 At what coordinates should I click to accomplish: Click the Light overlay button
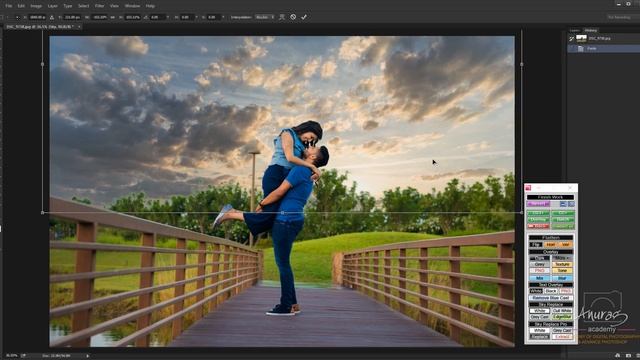(539, 258)
